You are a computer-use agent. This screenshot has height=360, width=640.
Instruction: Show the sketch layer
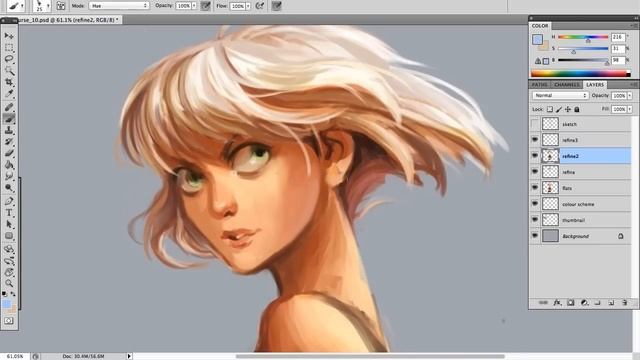tap(535, 124)
